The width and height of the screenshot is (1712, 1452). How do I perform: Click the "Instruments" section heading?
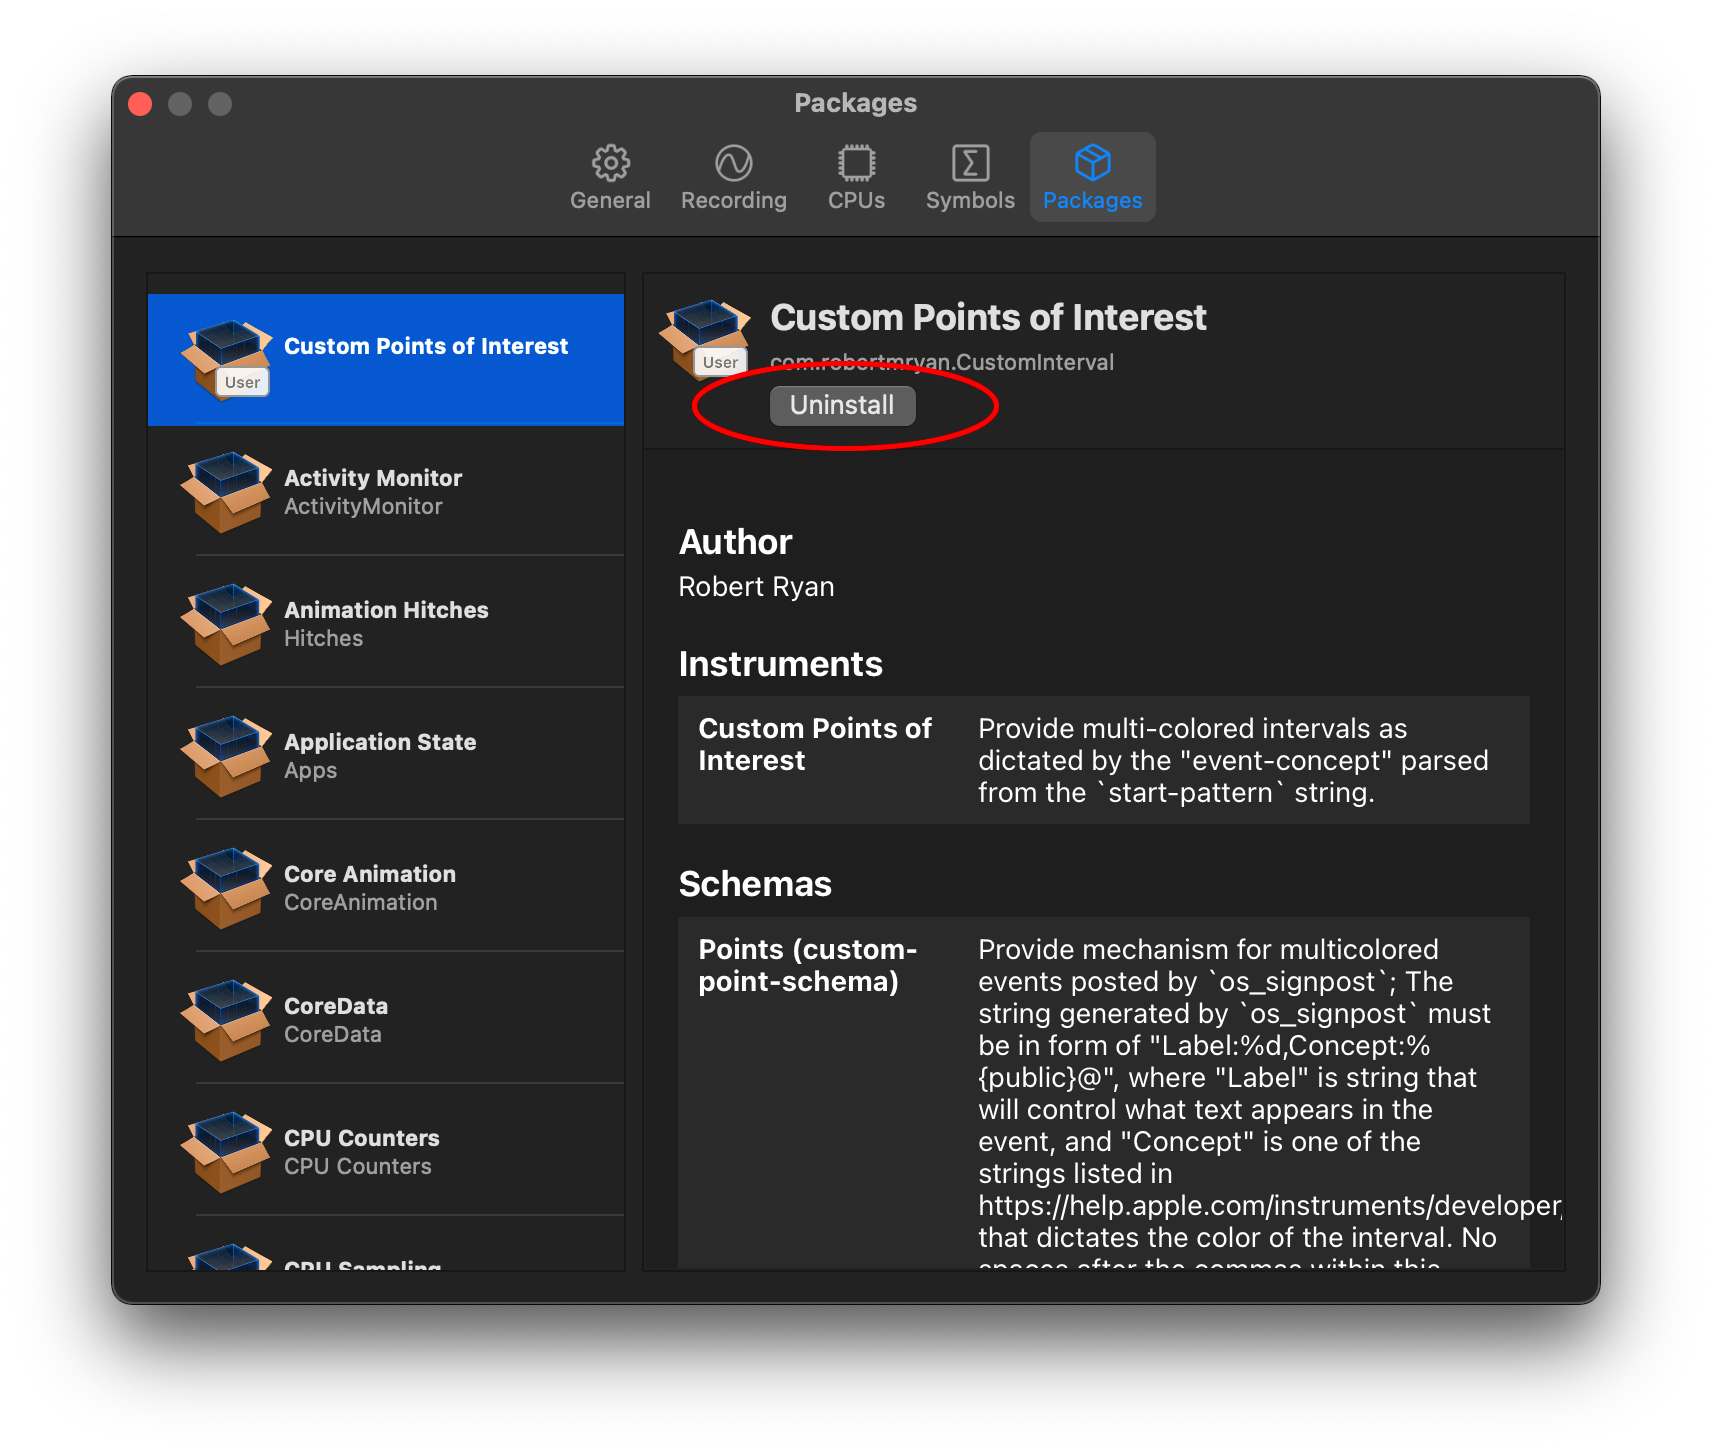(780, 664)
